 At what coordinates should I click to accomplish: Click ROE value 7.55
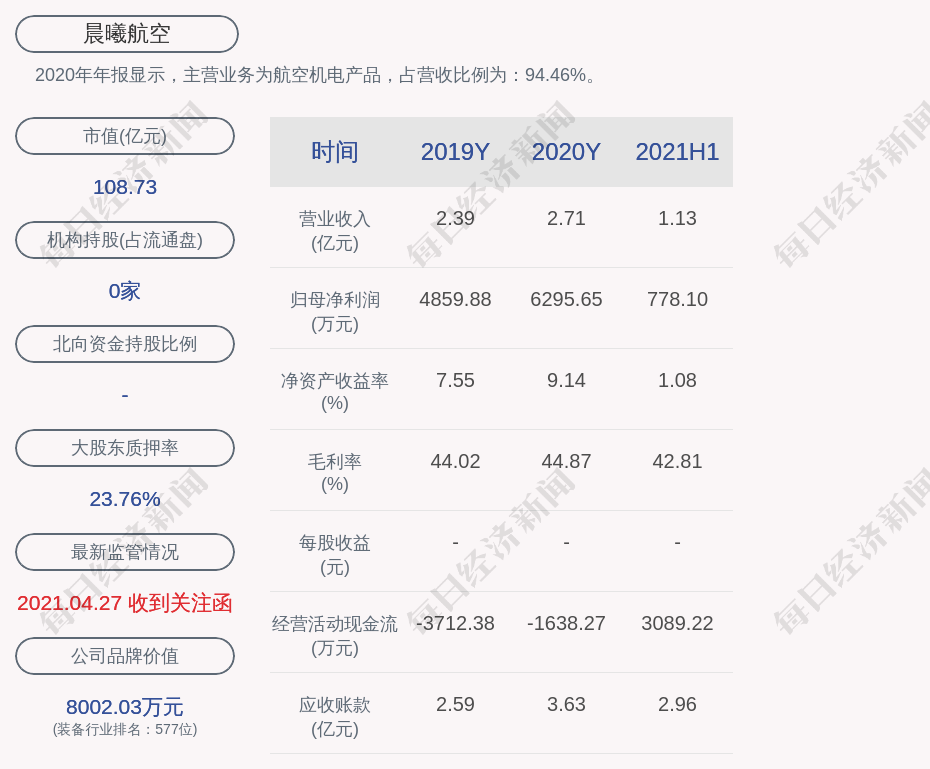click(456, 380)
